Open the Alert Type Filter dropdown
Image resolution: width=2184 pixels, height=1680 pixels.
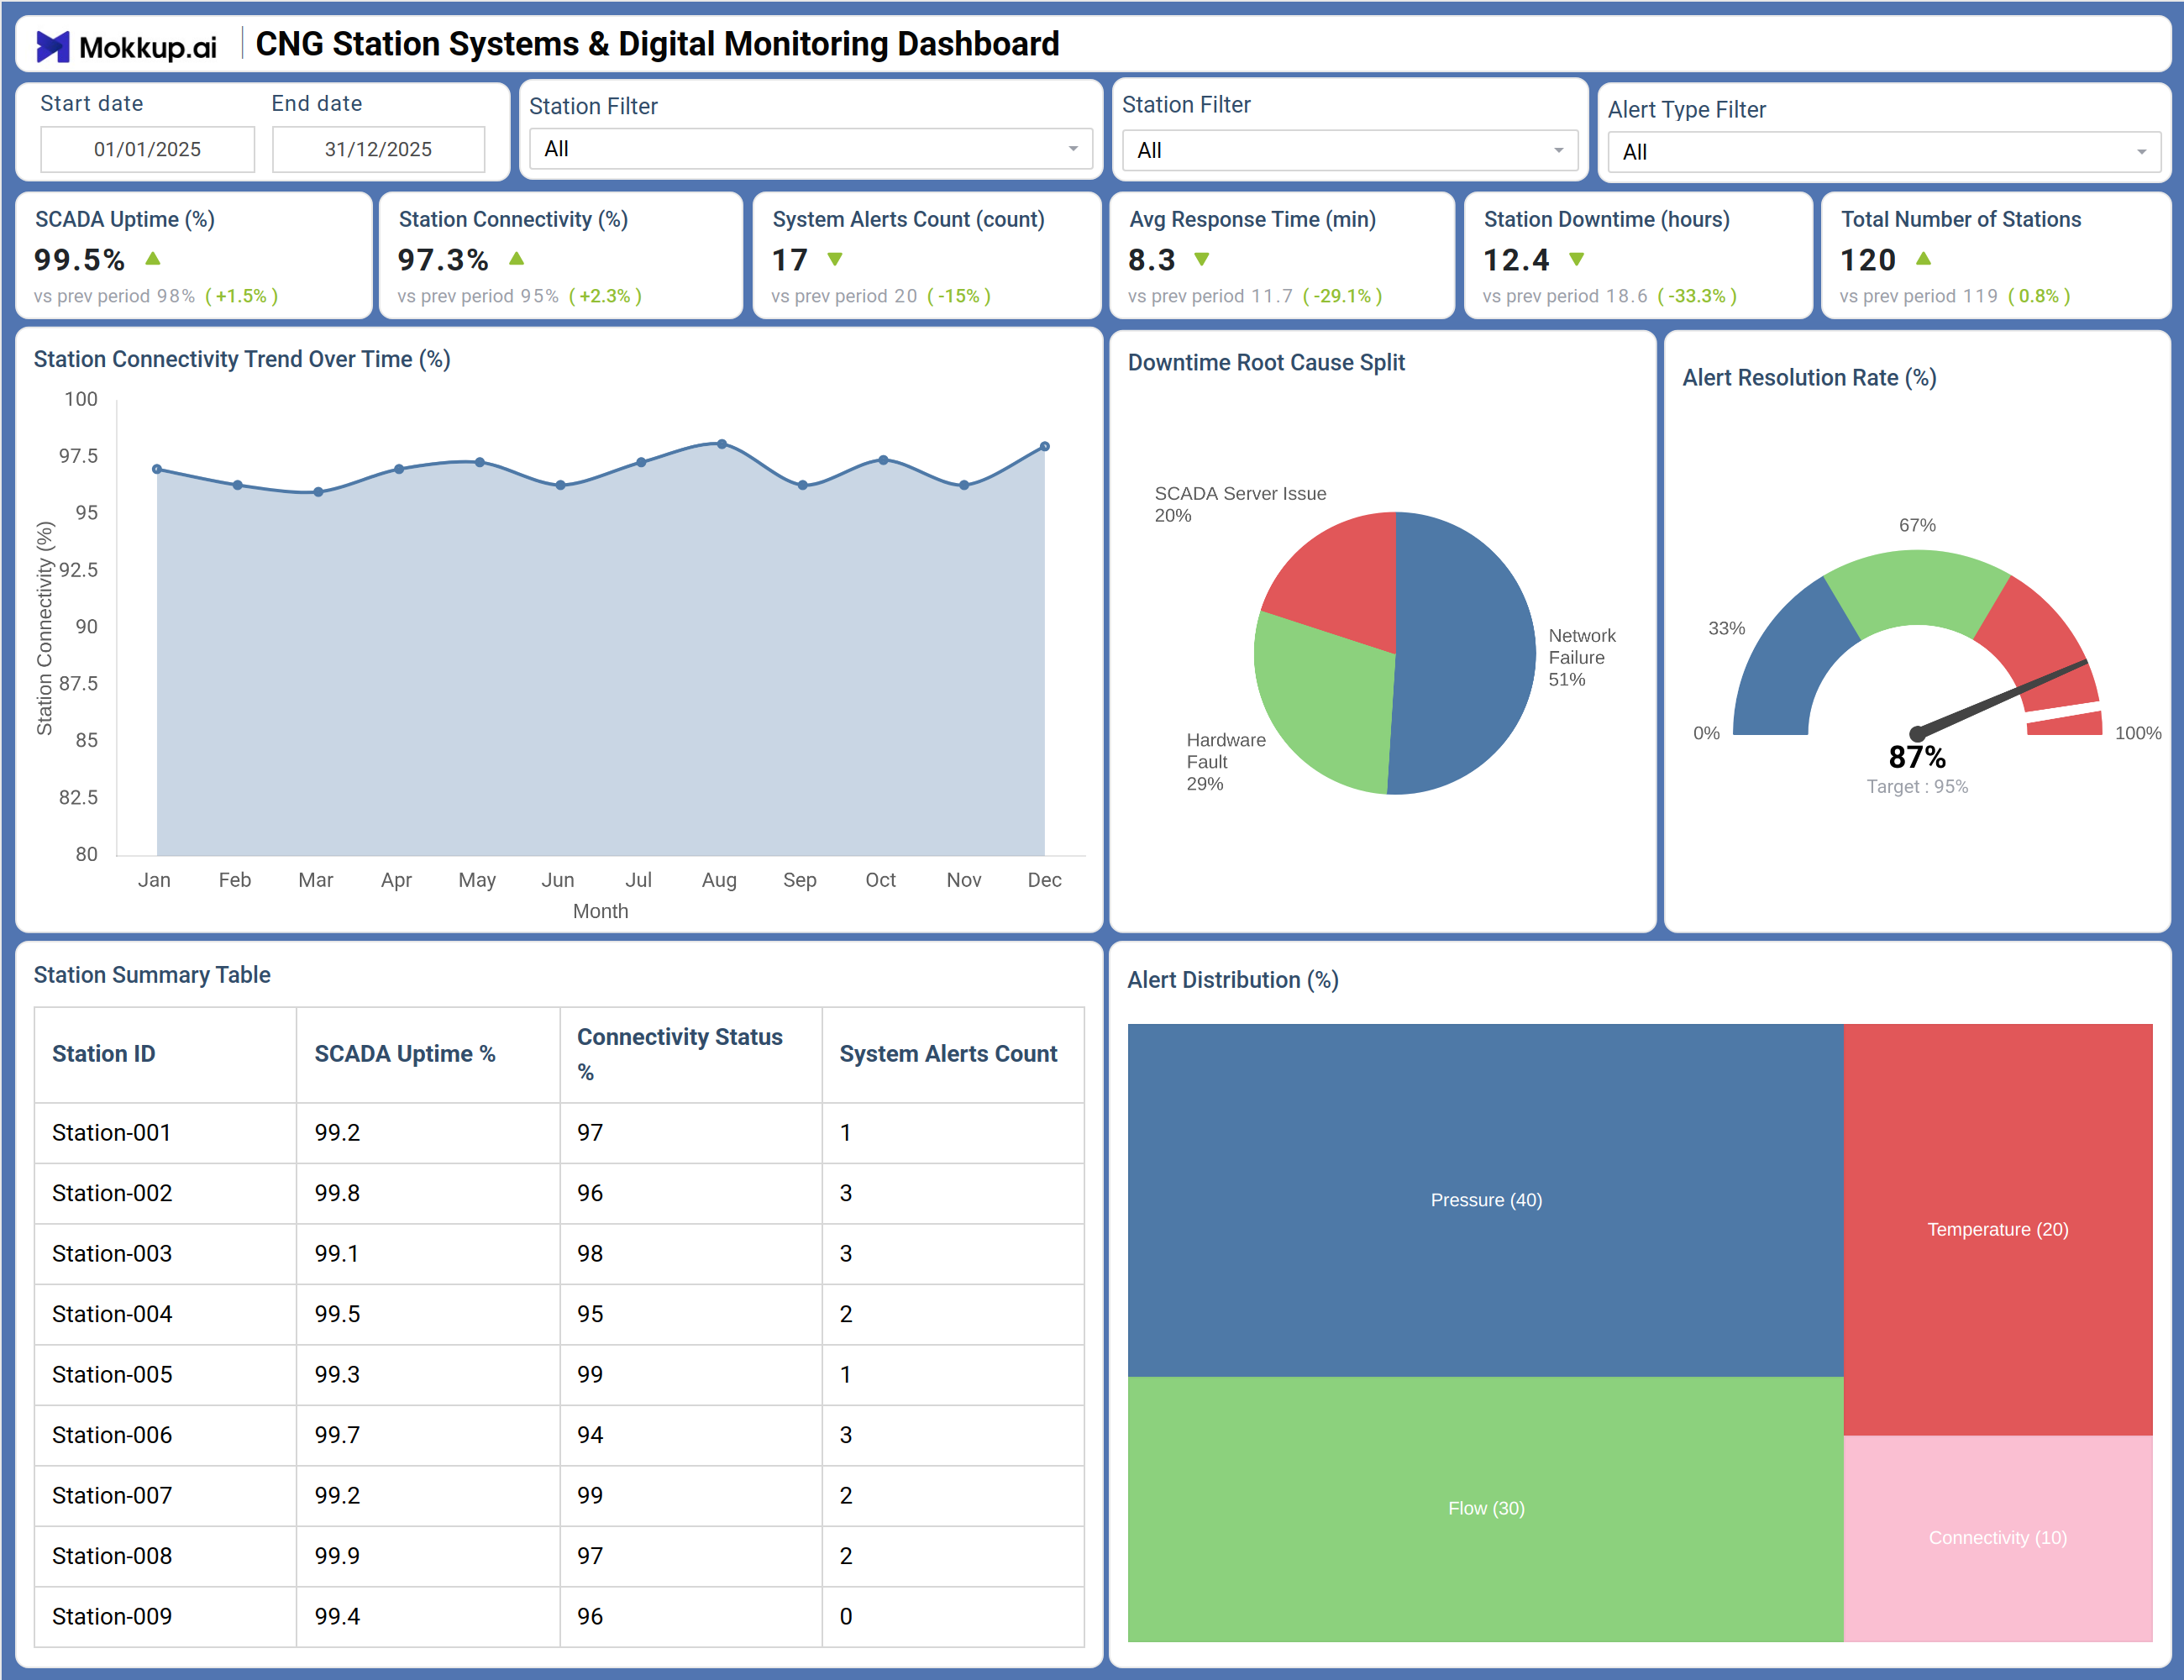(1884, 153)
